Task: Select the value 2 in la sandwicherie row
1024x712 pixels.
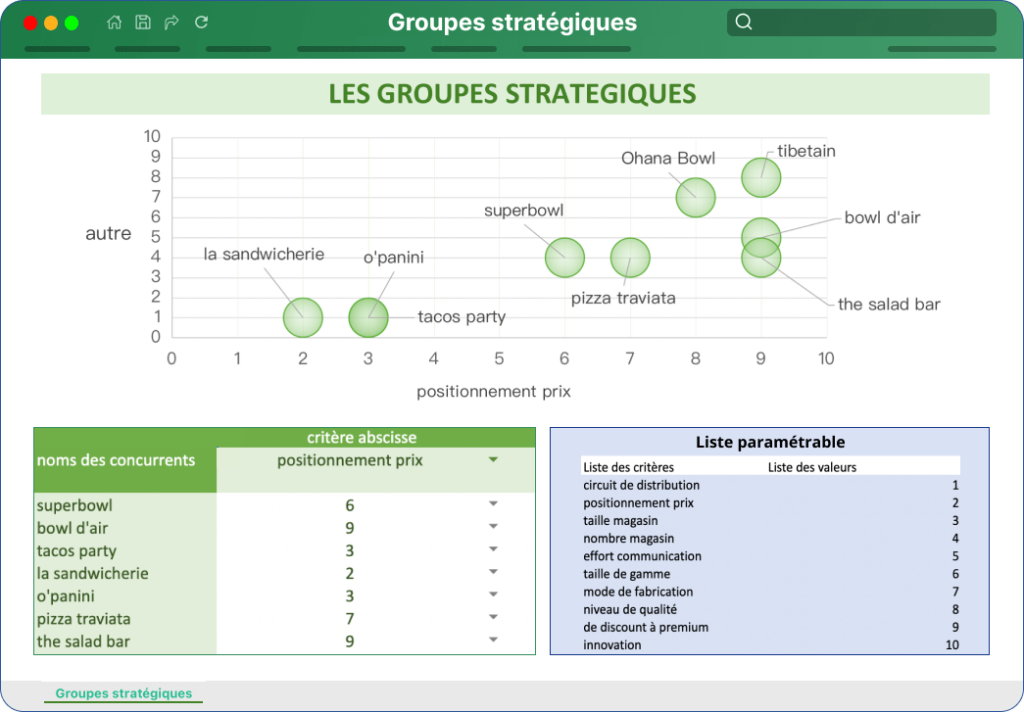Action: click(350, 573)
